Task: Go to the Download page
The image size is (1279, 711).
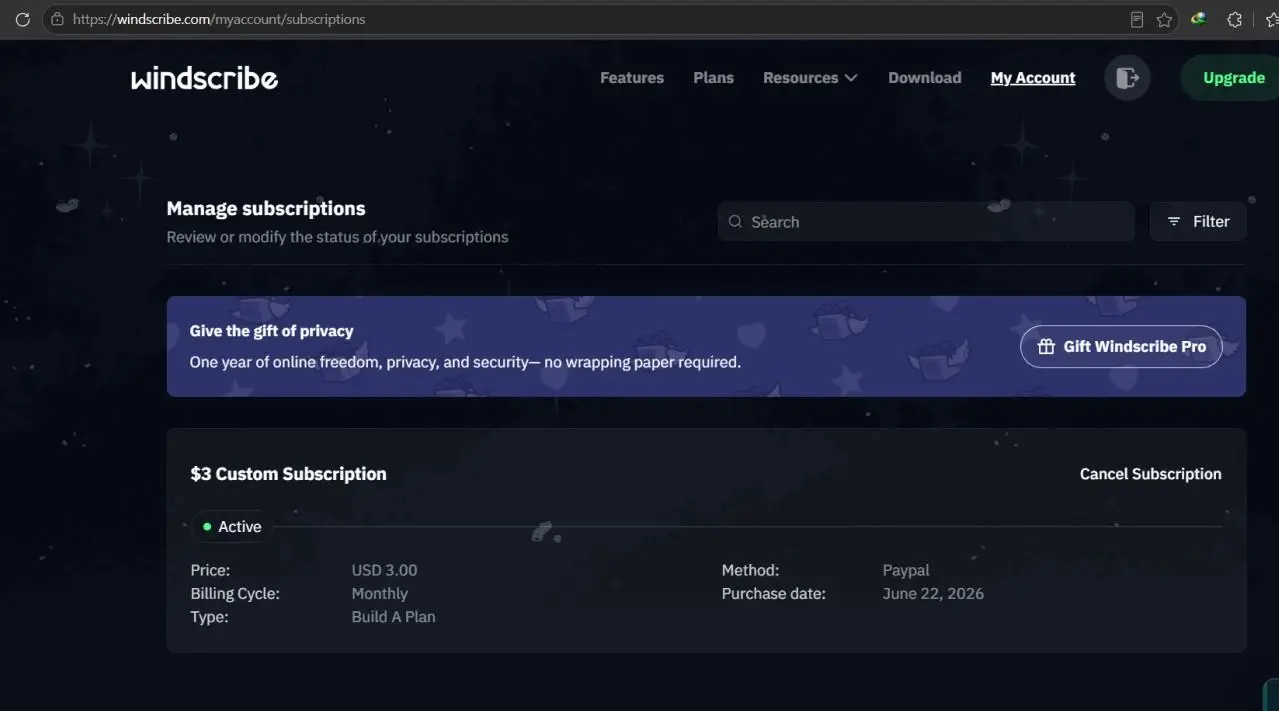Action: [925, 78]
